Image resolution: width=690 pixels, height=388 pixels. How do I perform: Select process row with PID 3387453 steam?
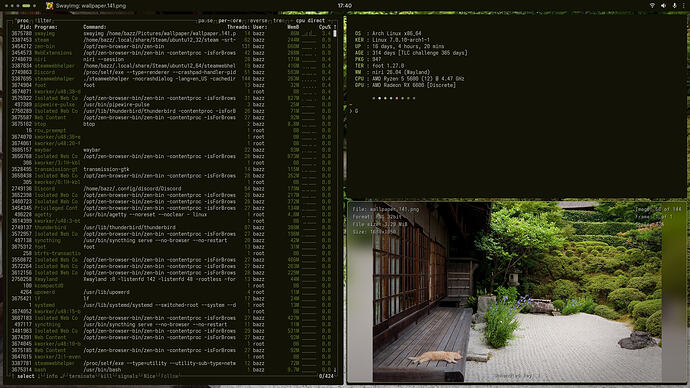pos(171,40)
